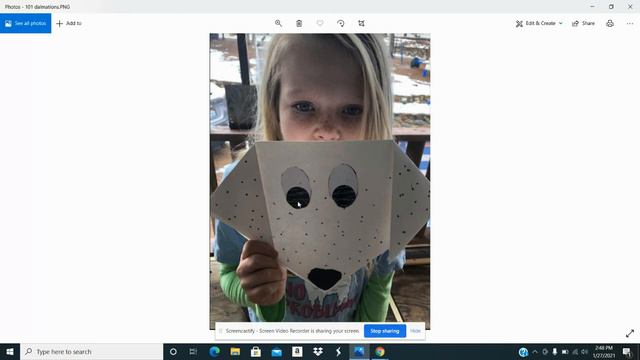The image size is (640, 360).
Task: Click the taskbar search box
Action: click(91, 351)
